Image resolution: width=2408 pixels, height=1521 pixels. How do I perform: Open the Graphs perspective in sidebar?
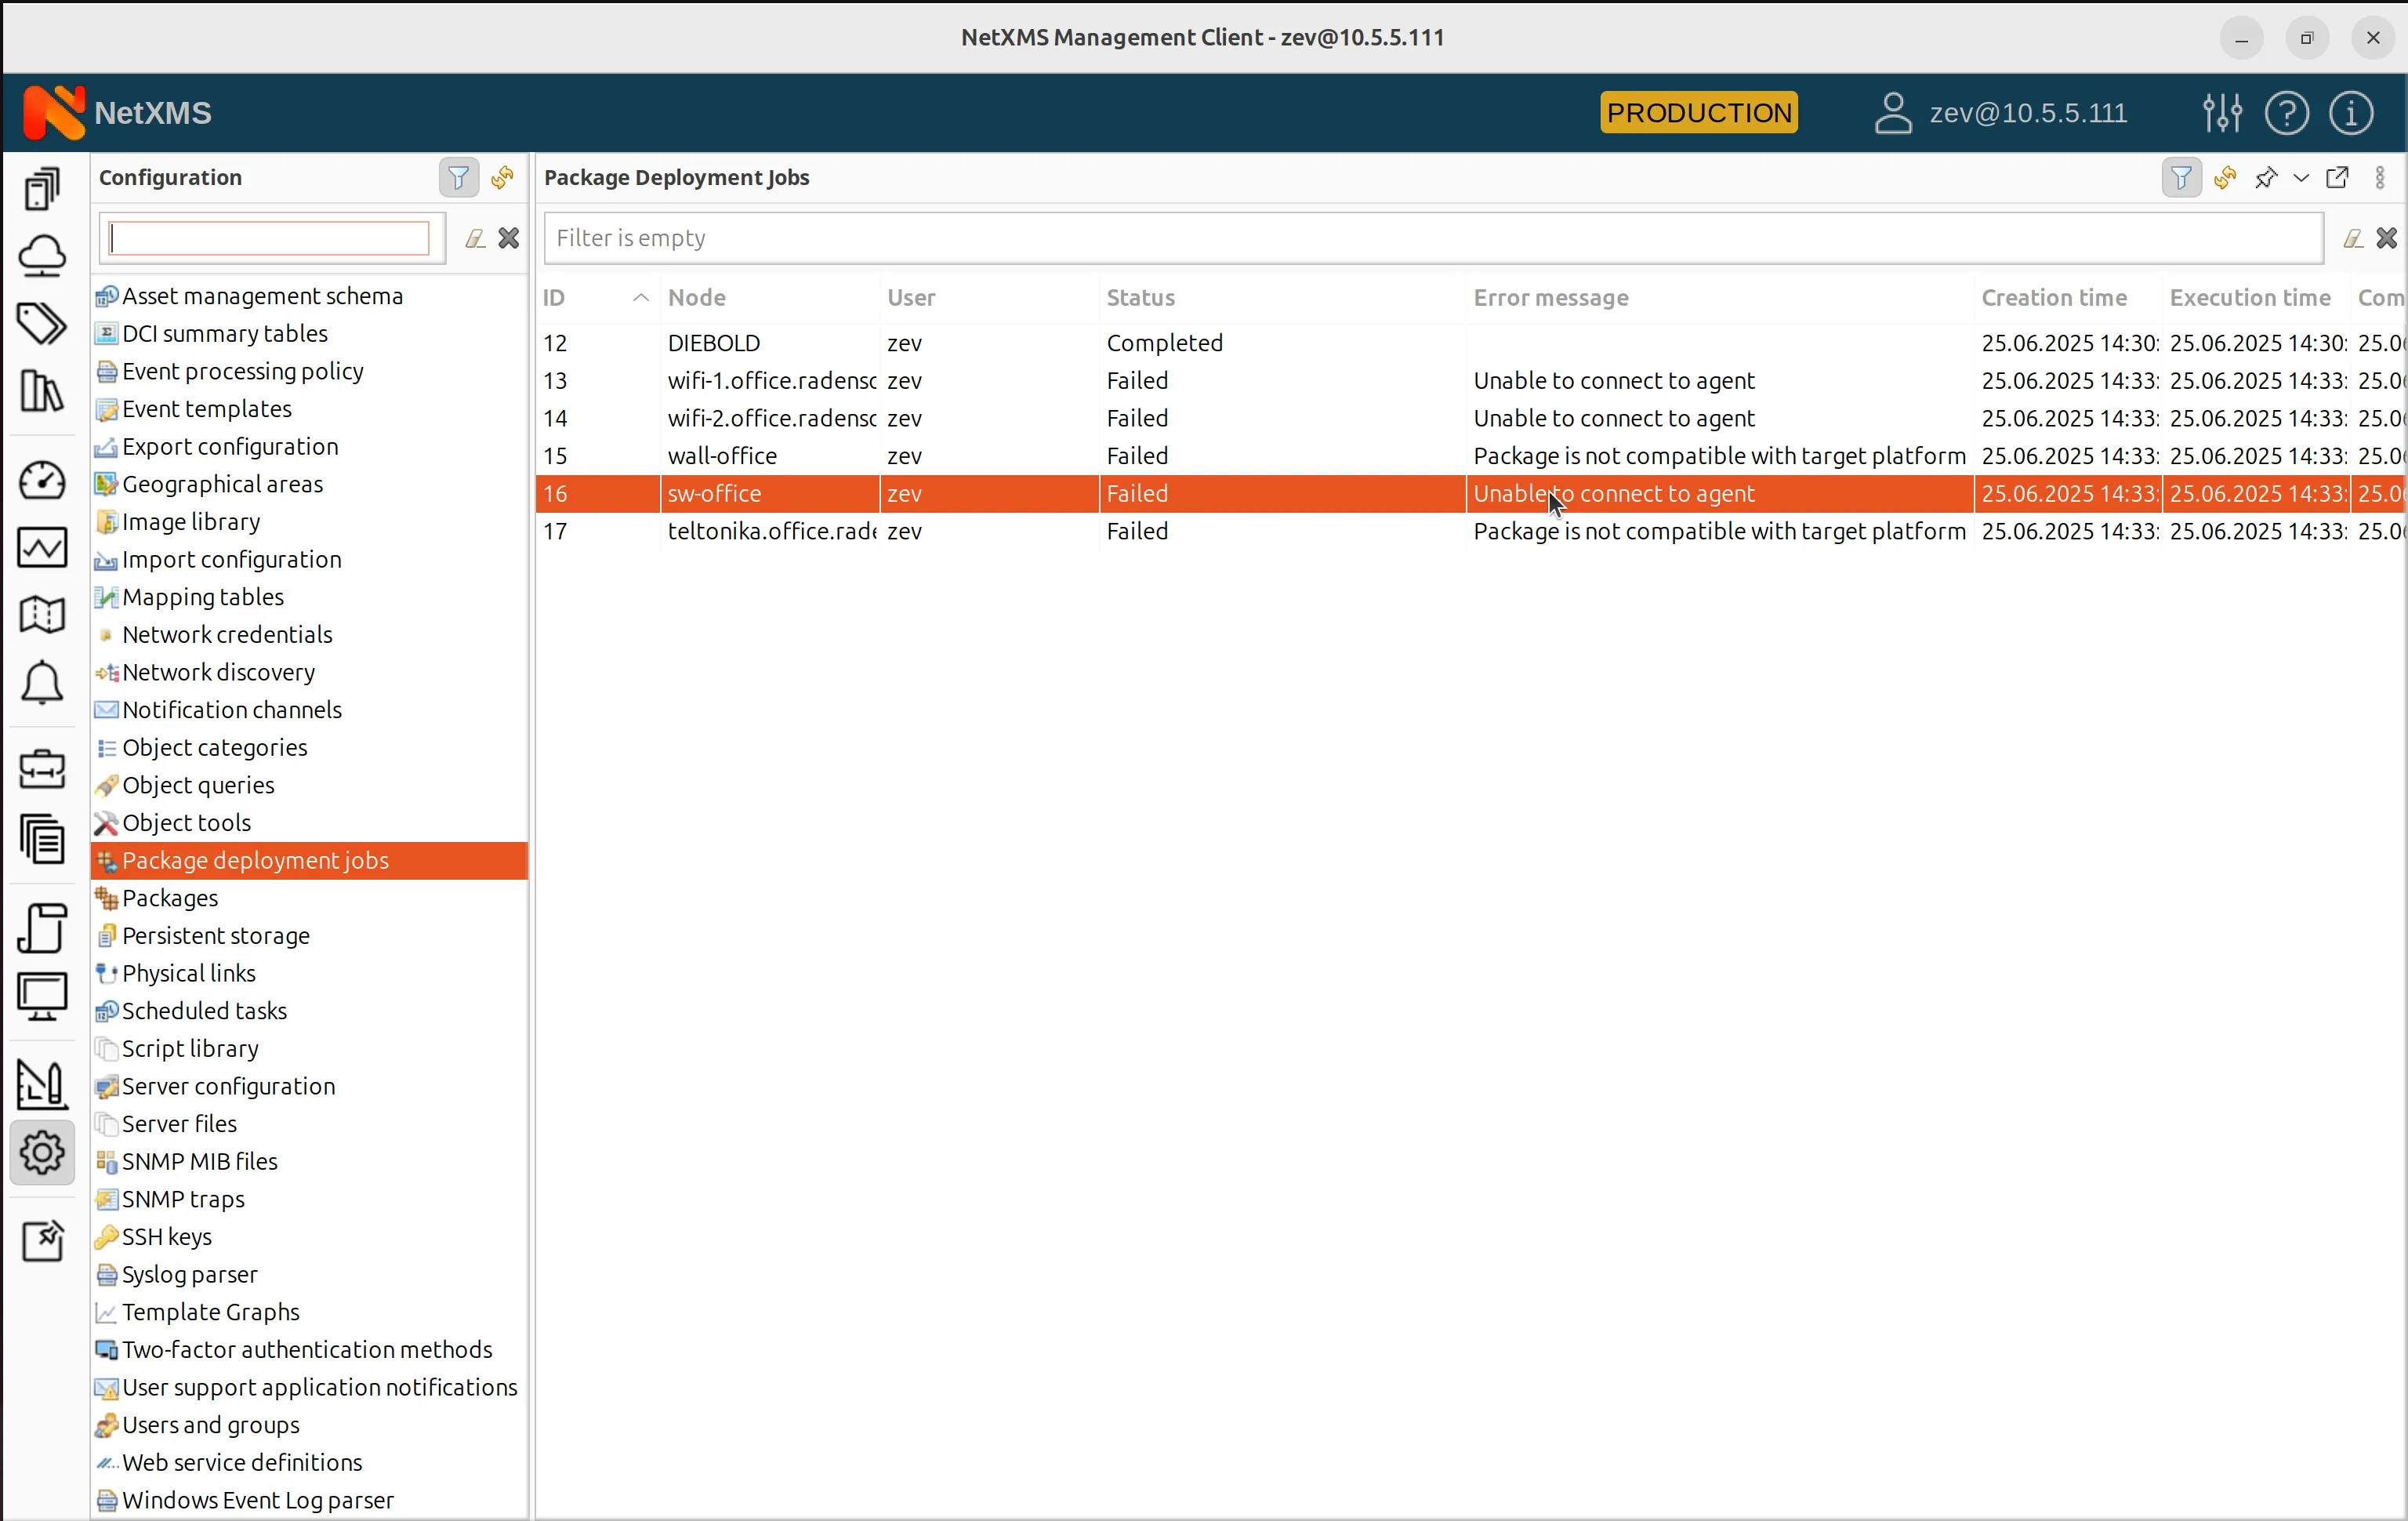click(x=42, y=547)
